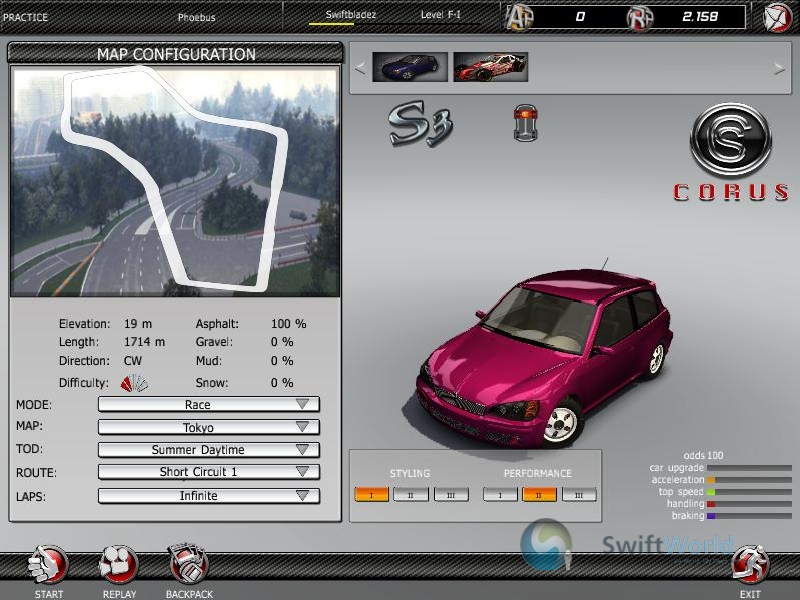Click the RP currency icon showing 2.158
800x600 pixels.
point(641,15)
